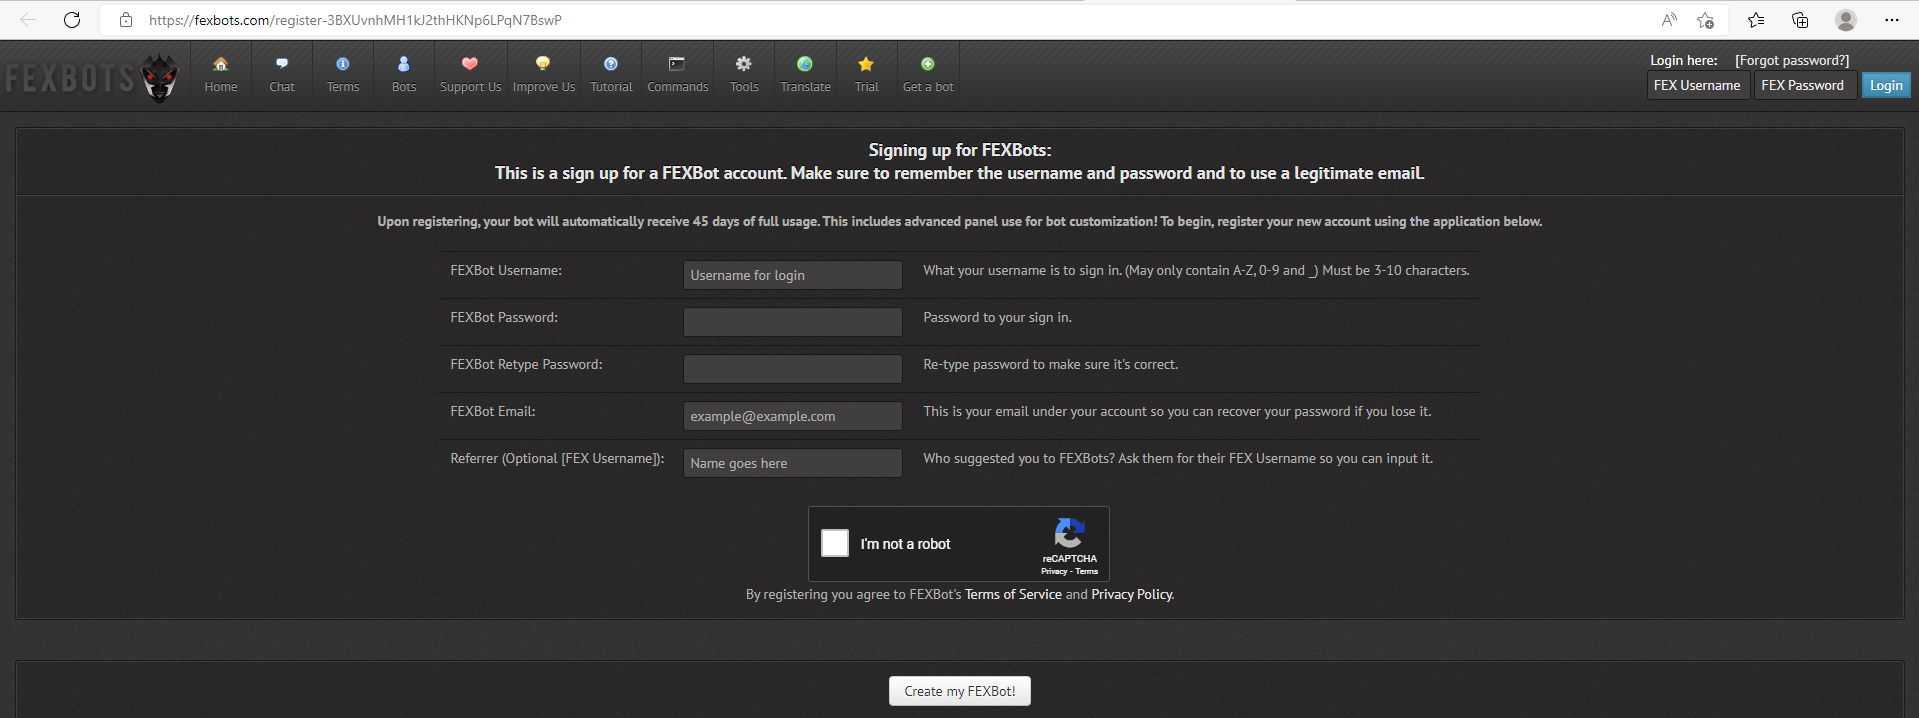View site info lock icon
Viewport: 1919px width, 718px height.
126,20
